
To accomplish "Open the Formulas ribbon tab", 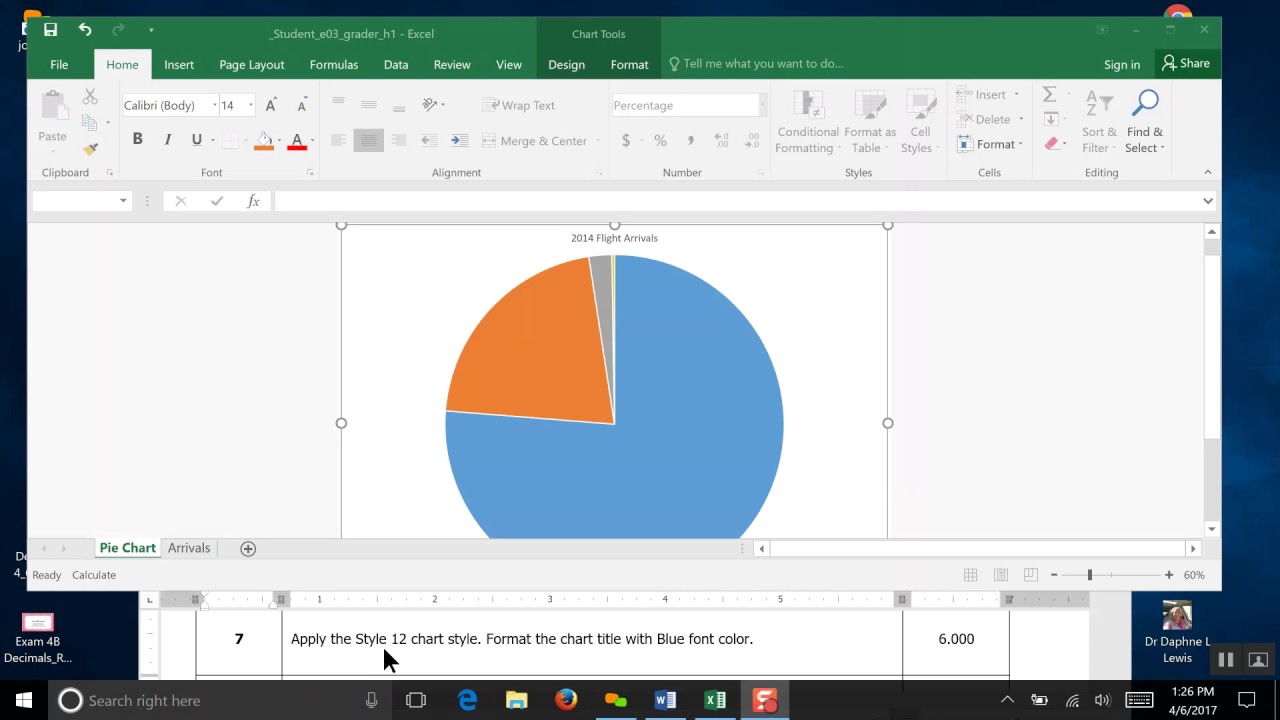I will (x=334, y=64).
